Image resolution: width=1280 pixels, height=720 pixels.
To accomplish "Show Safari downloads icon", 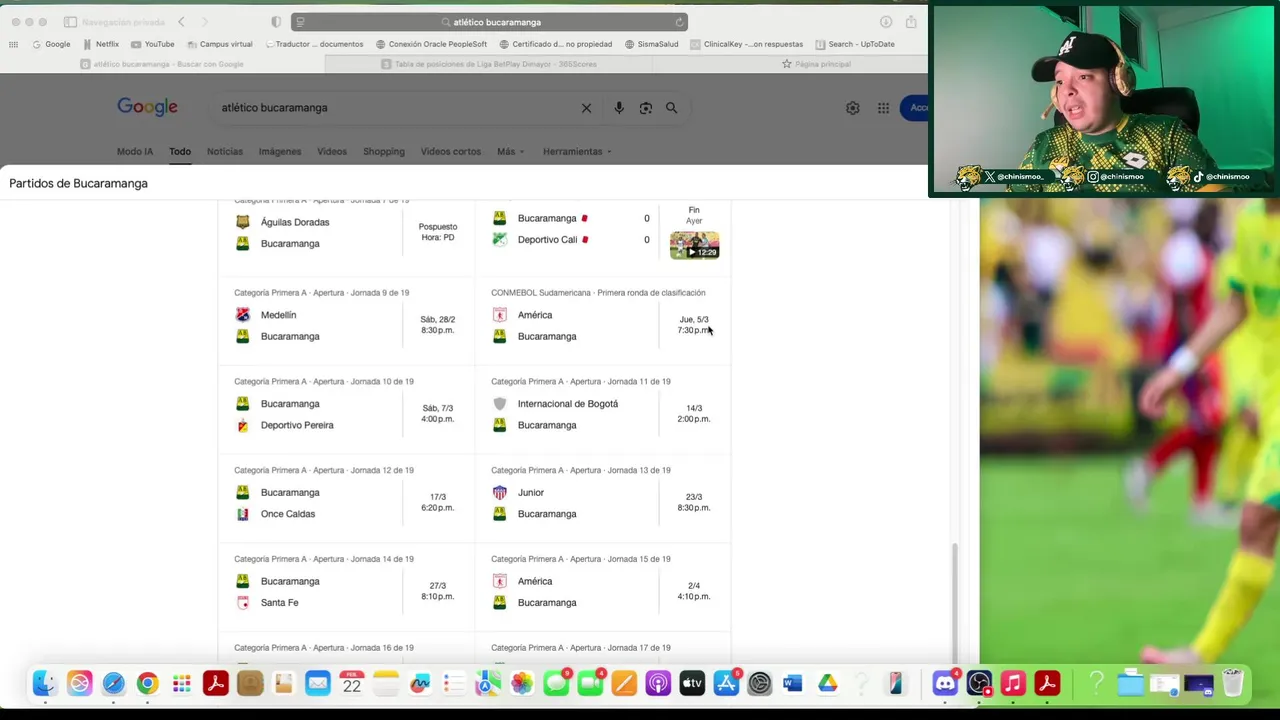I will [886, 22].
